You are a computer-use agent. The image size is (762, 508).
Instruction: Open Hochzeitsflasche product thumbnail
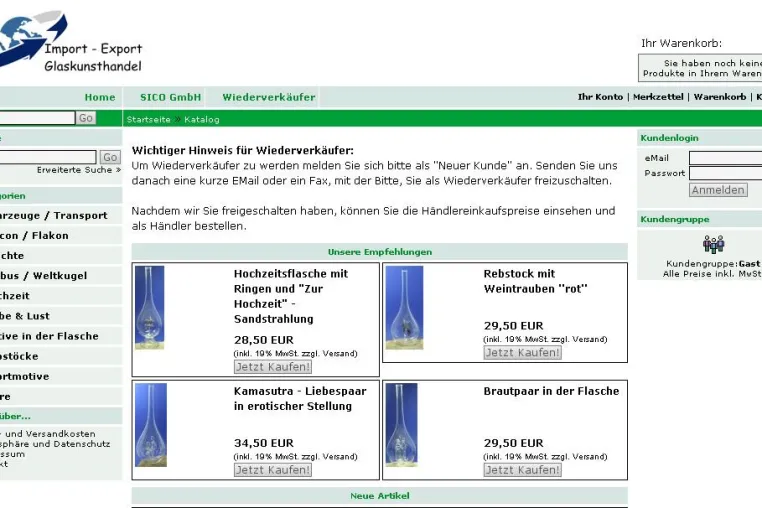pos(150,308)
